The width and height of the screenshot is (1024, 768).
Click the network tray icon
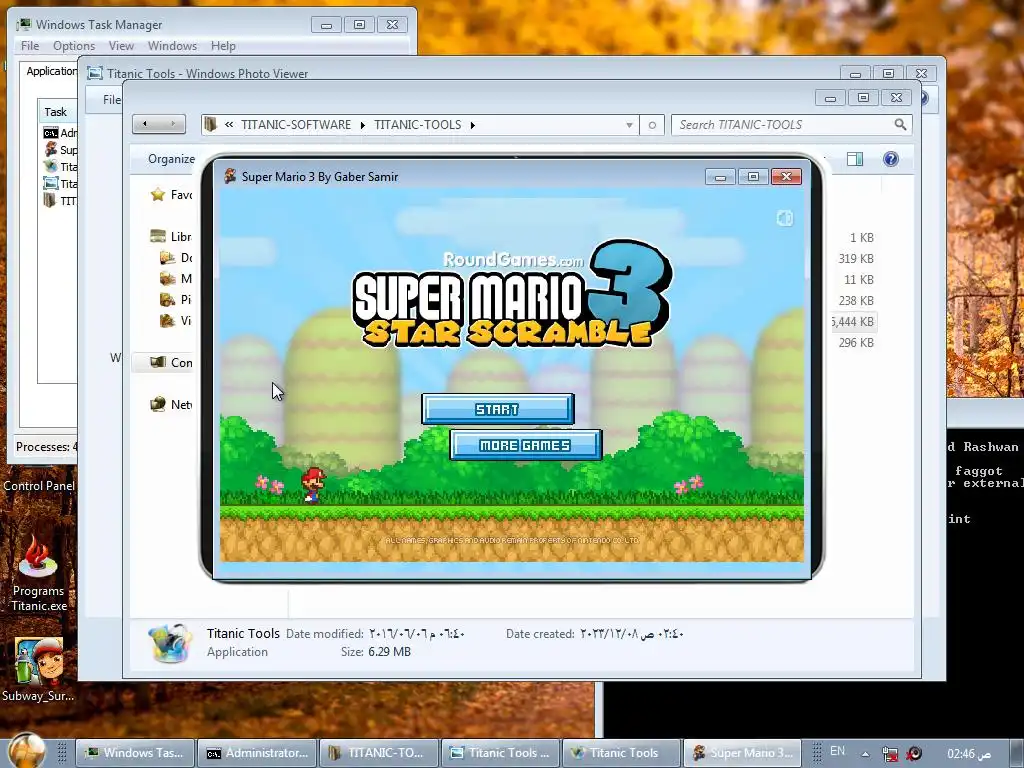click(889, 754)
